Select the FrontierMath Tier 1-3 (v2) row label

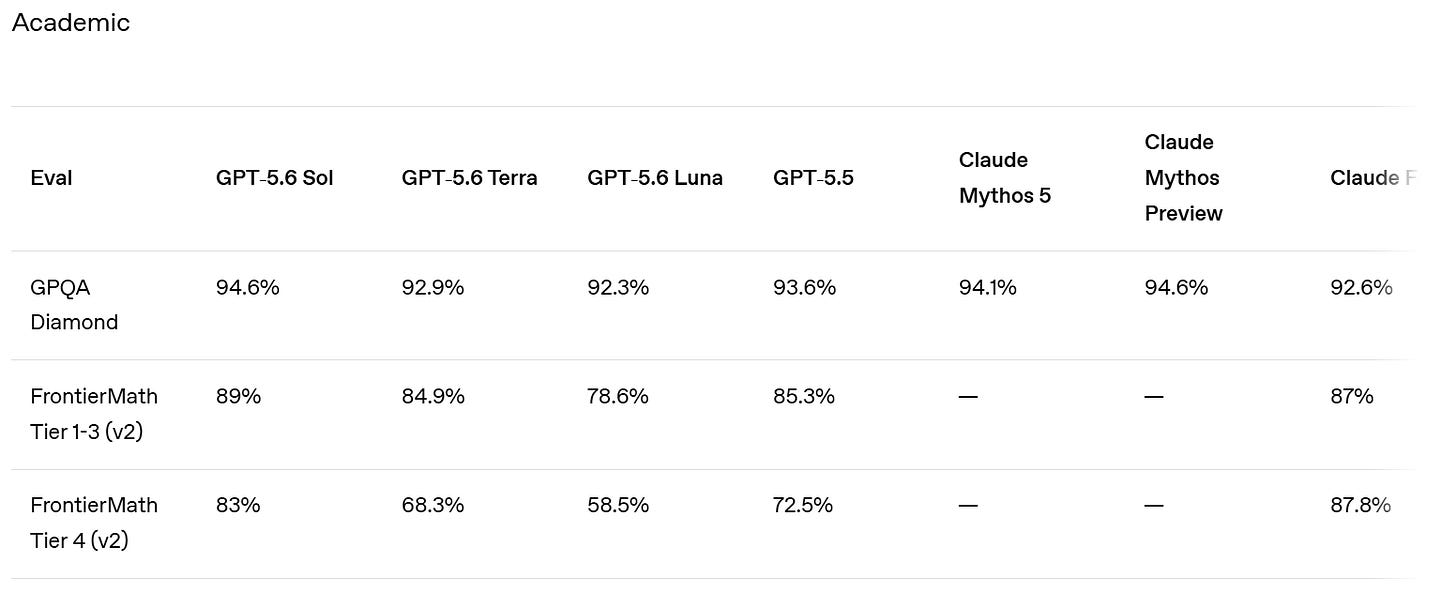point(94,414)
